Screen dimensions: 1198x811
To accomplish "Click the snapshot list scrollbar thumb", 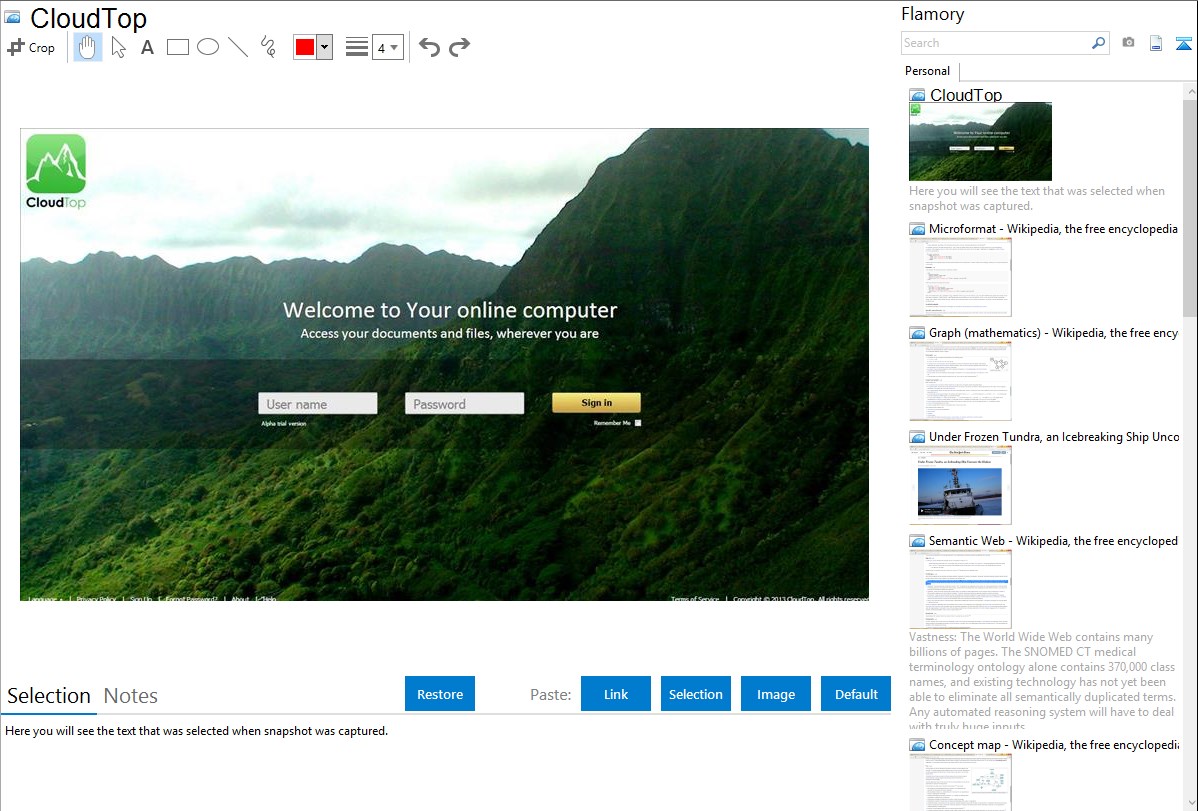I will [1190, 208].
